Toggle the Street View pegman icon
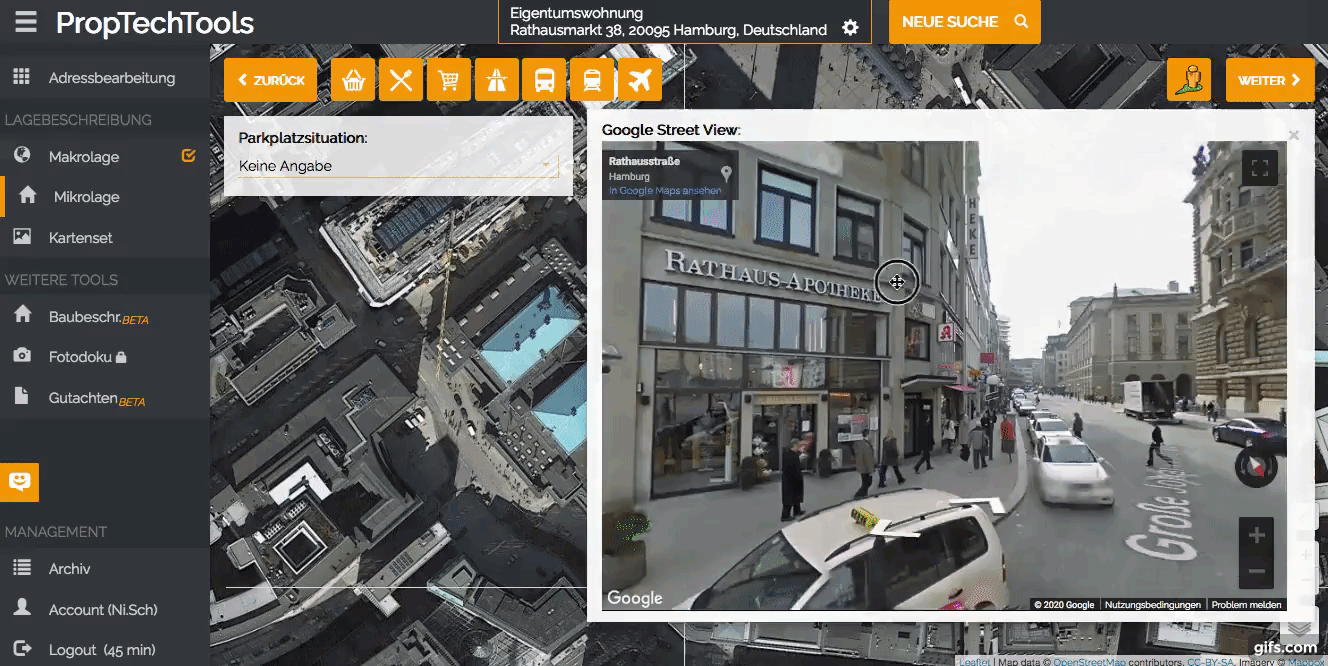Viewport: 1328px width, 666px height. tap(1189, 80)
